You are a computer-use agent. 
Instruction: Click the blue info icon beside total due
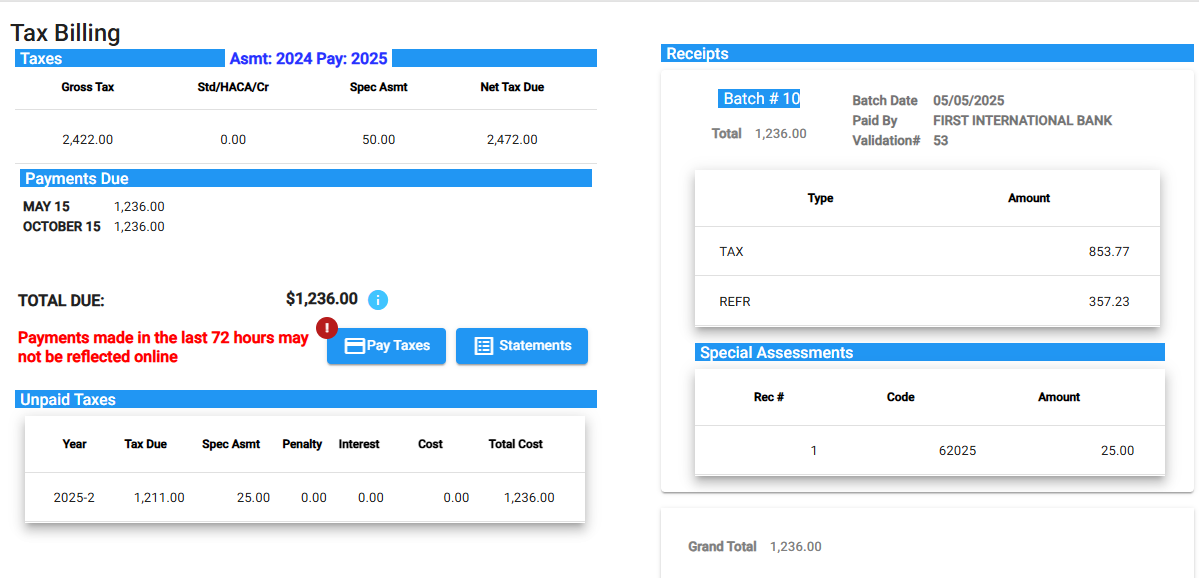(x=378, y=300)
